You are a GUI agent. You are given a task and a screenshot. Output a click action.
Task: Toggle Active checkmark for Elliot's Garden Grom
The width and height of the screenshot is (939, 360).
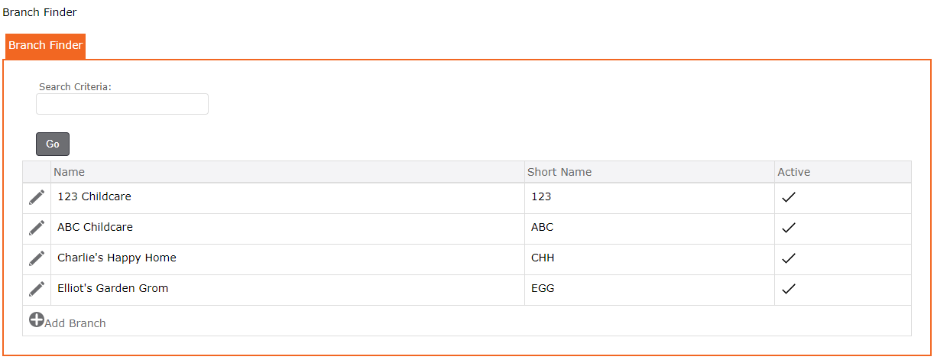click(x=789, y=289)
